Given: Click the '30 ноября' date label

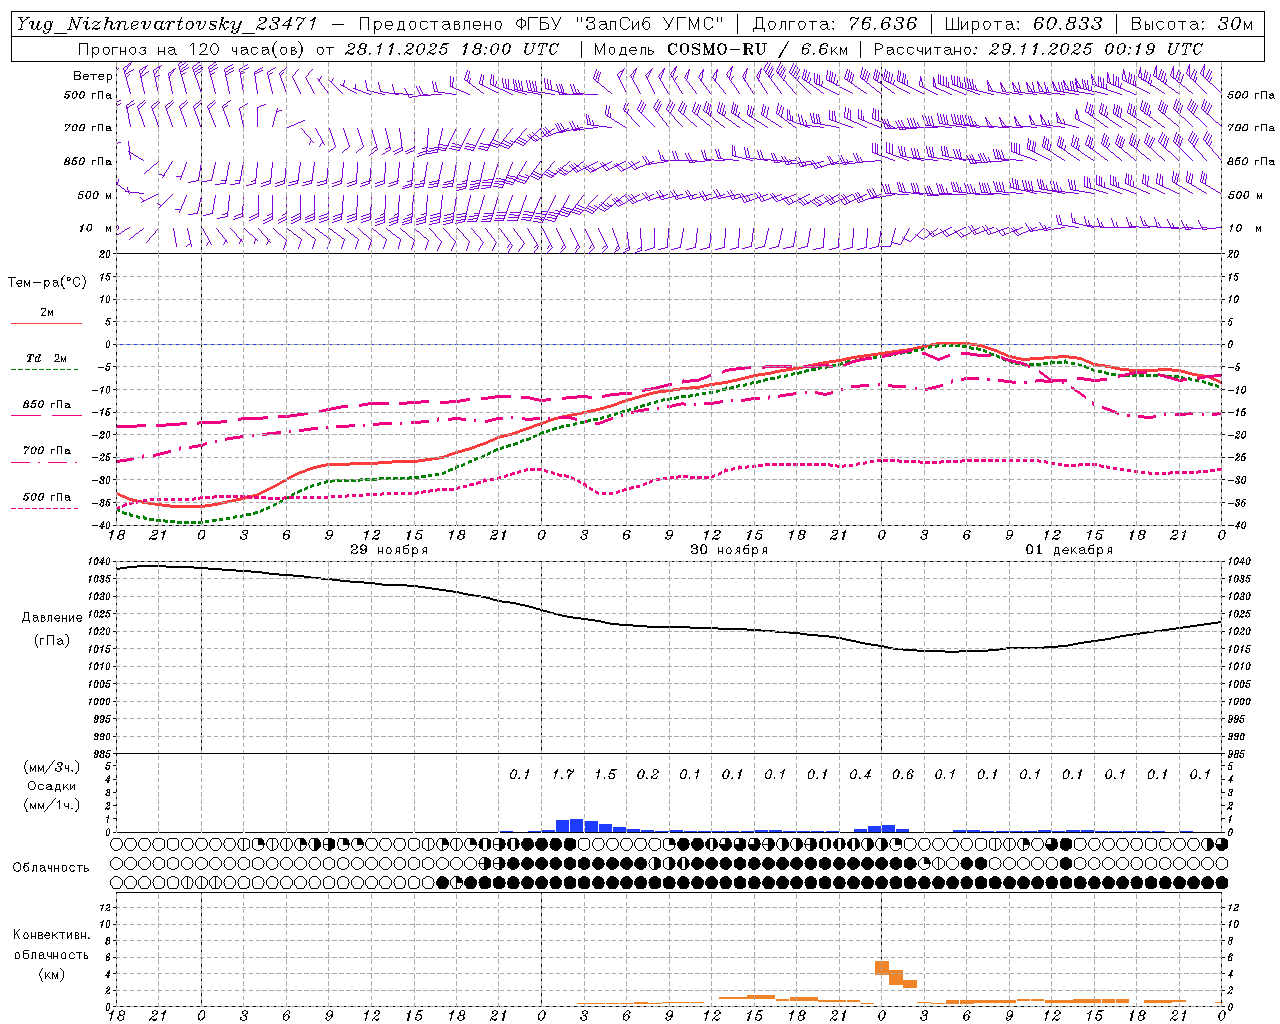Looking at the screenshot, I should click(x=729, y=550).
